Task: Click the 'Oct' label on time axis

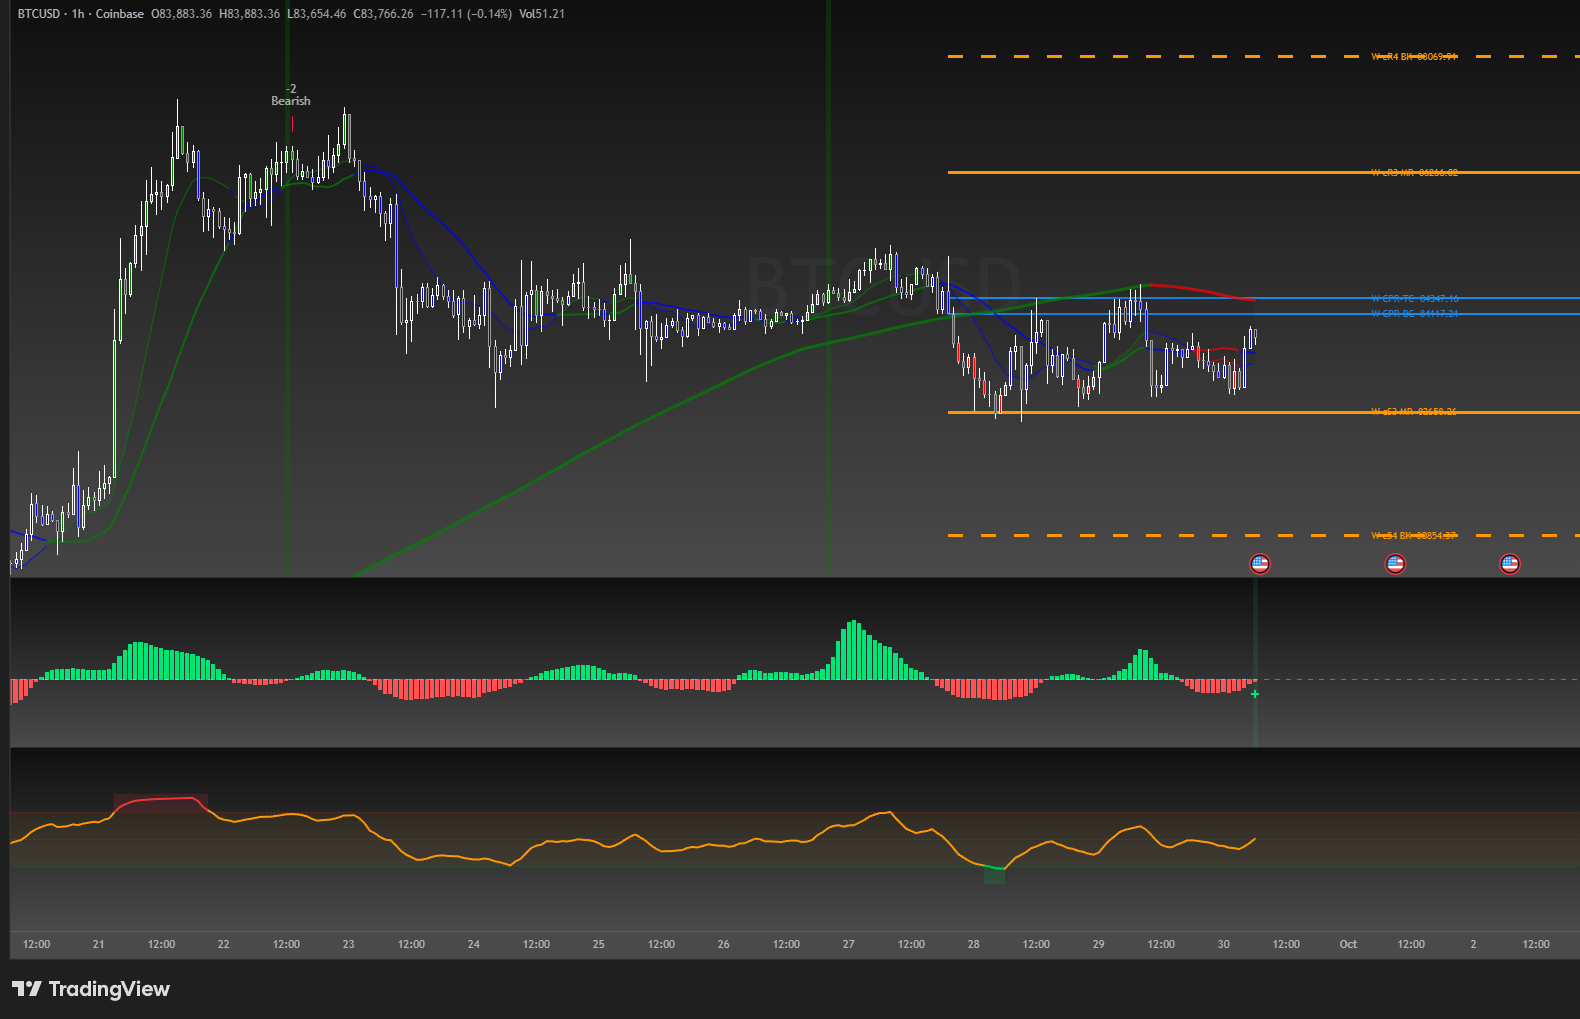Action: click(x=1348, y=944)
